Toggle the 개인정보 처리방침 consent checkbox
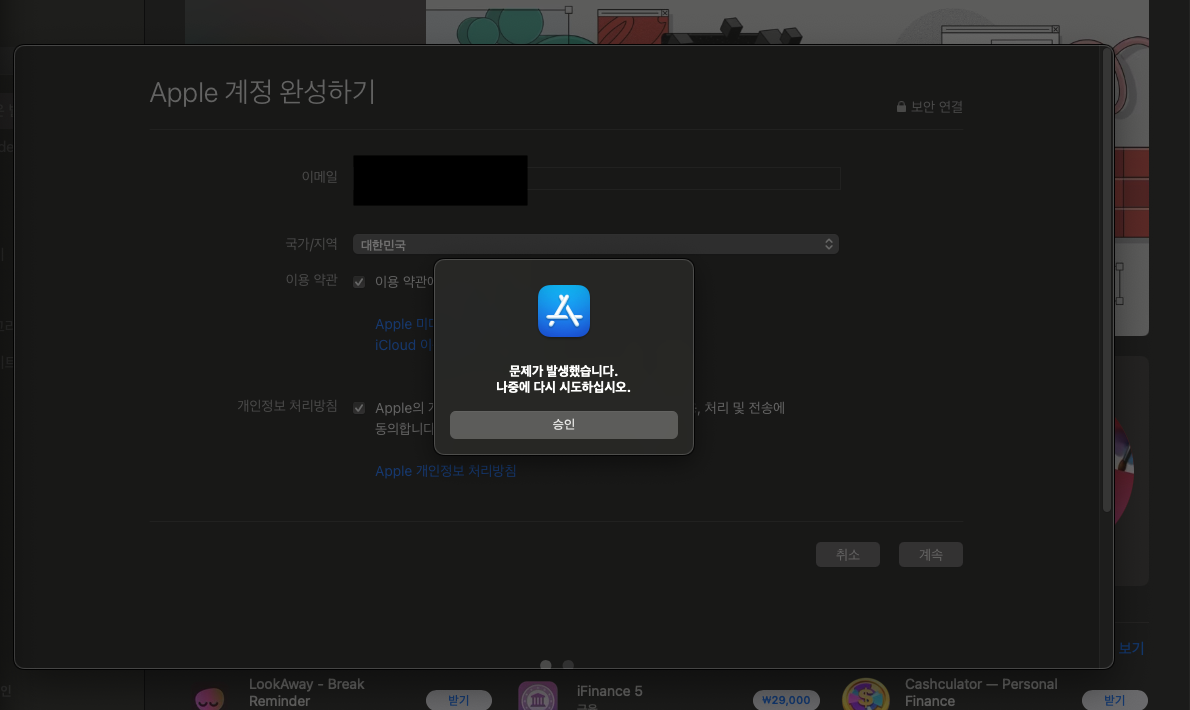Image resolution: width=1190 pixels, height=710 pixels. (x=359, y=408)
